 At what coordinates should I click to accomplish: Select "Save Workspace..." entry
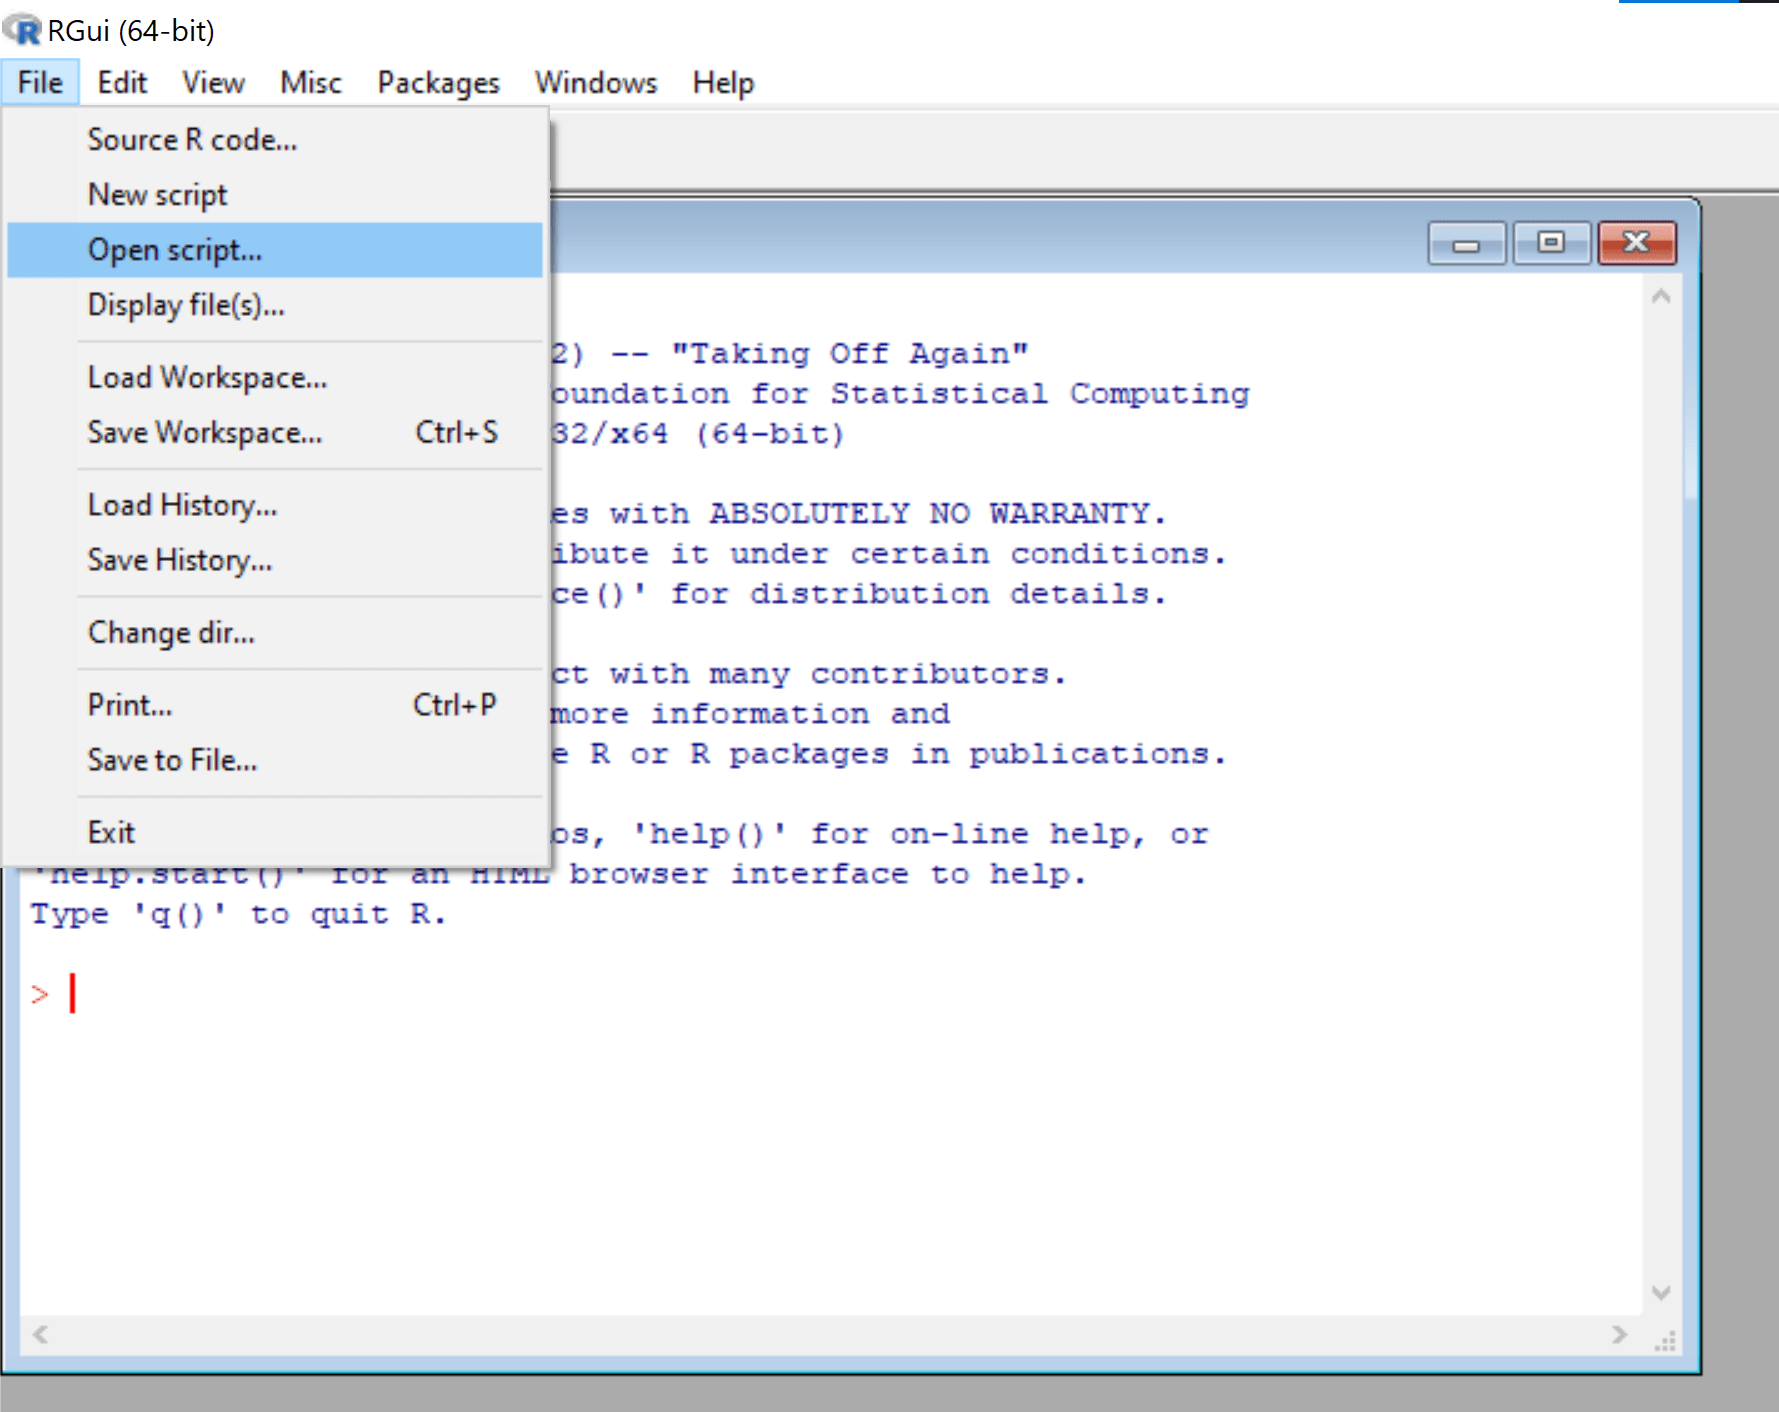(204, 432)
